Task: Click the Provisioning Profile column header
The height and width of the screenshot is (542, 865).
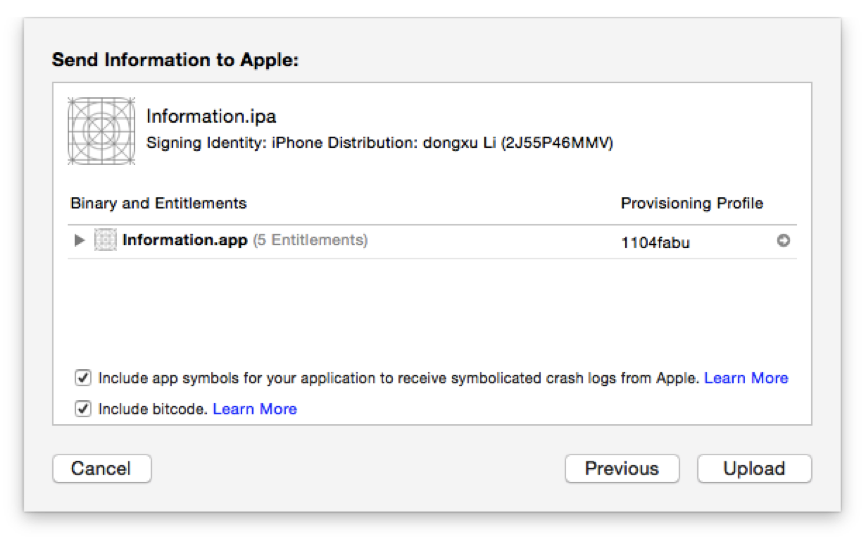Action: click(x=691, y=203)
